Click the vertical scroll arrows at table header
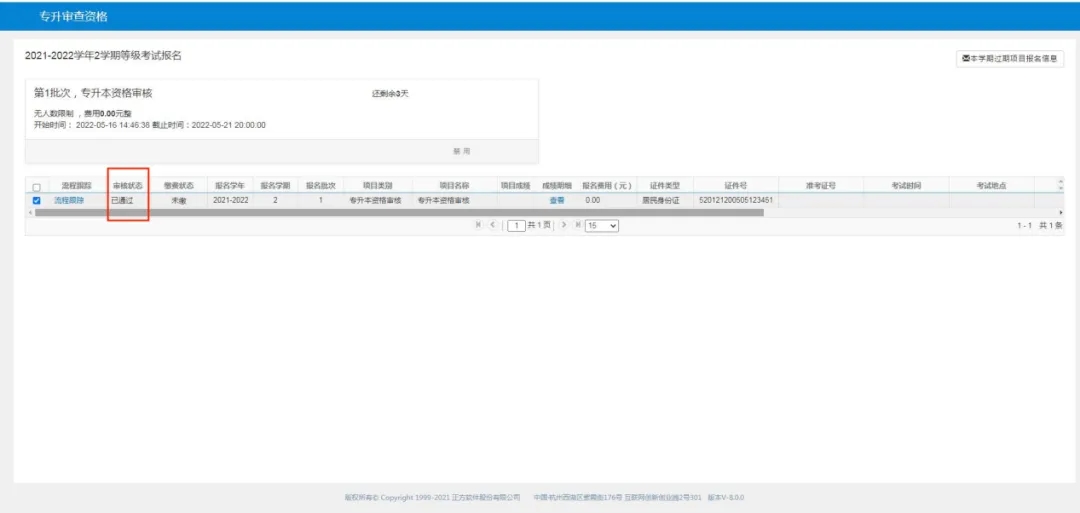This screenshot has height=513, width=1080. point(1060,185)
